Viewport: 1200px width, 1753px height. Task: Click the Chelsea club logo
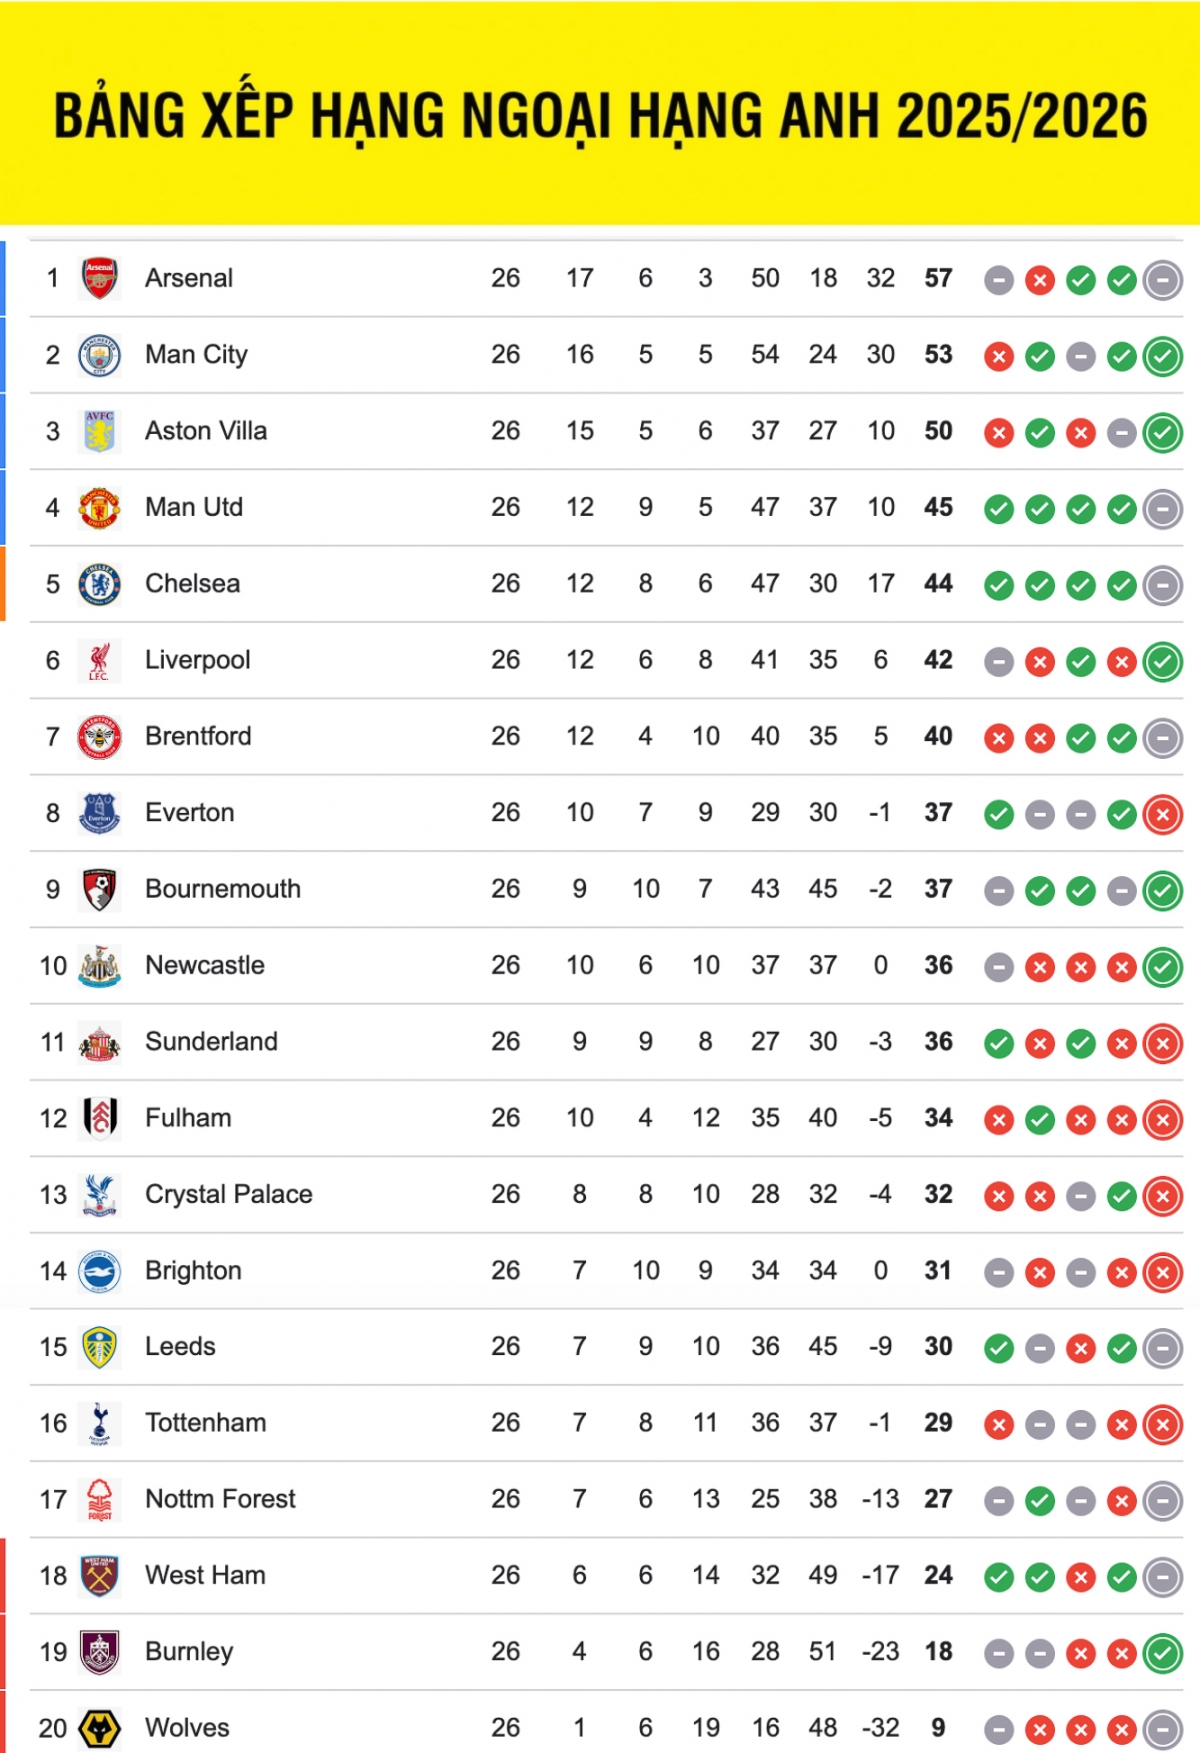pyautogui.click(x=99, y=584)
